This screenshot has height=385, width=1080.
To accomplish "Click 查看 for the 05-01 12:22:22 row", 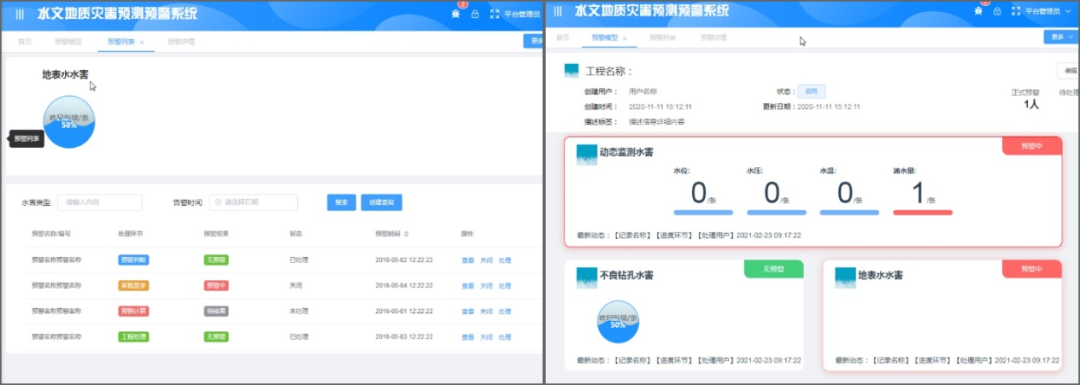I will [468, 311].
